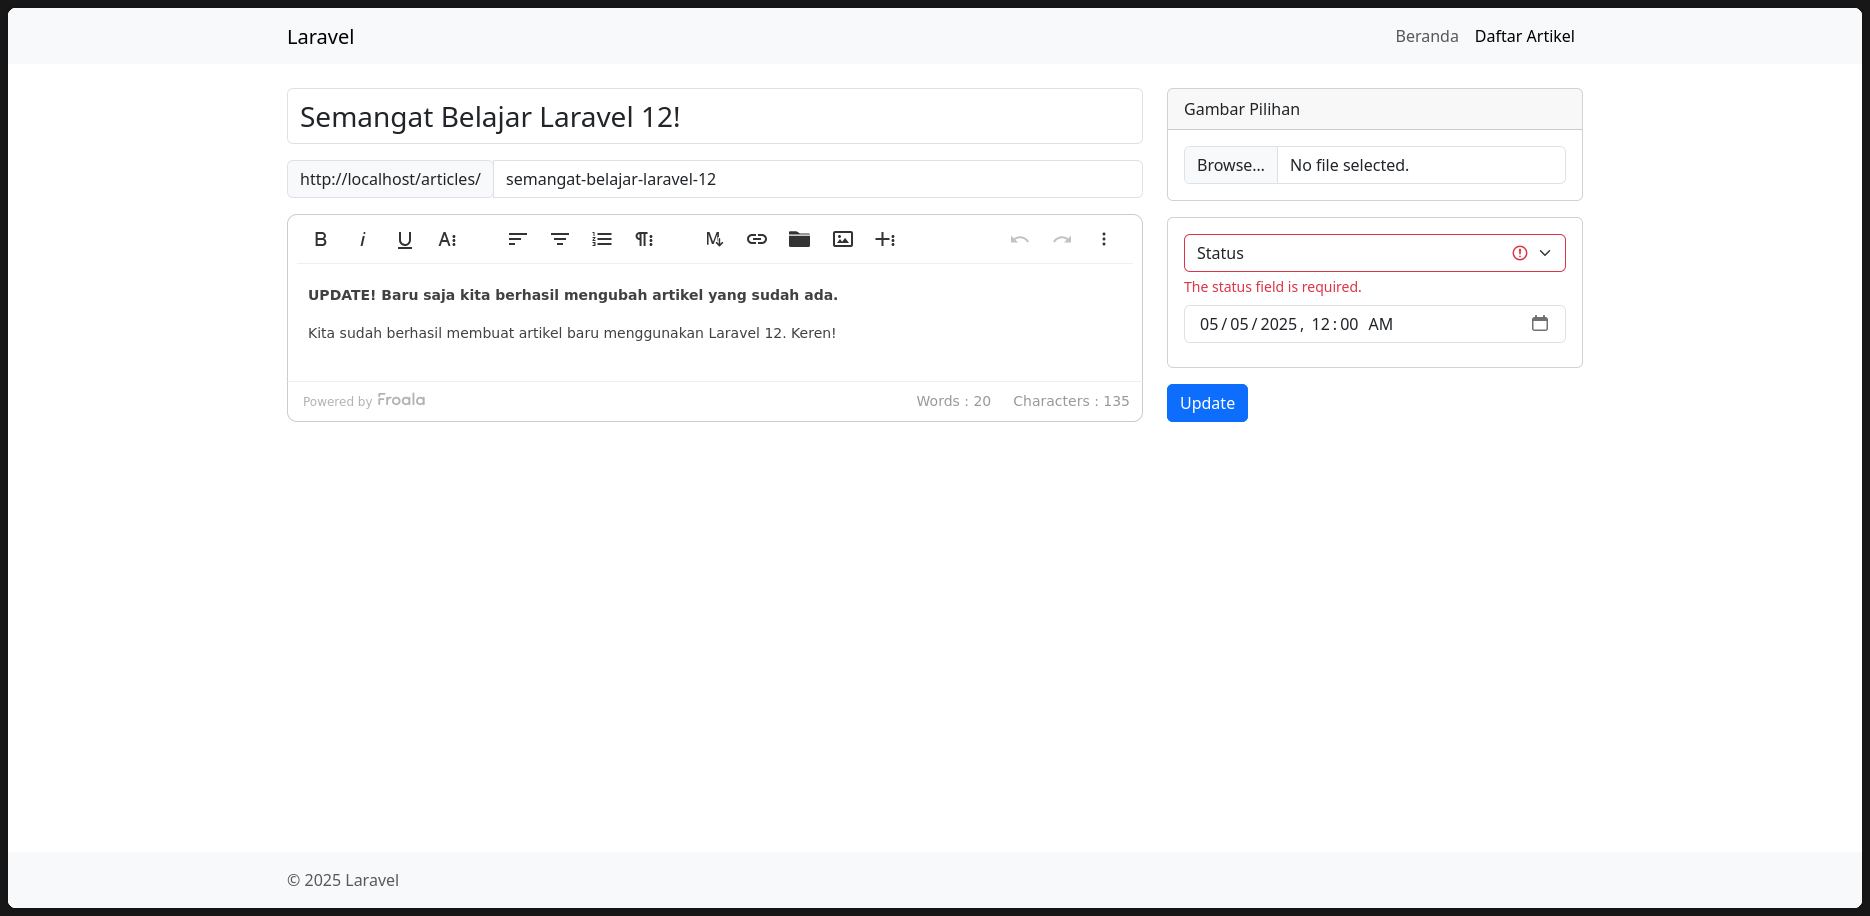This screenshot has height=916, width=1870.
Task: Insert an ordered list
Action: [x=602, y=239]
